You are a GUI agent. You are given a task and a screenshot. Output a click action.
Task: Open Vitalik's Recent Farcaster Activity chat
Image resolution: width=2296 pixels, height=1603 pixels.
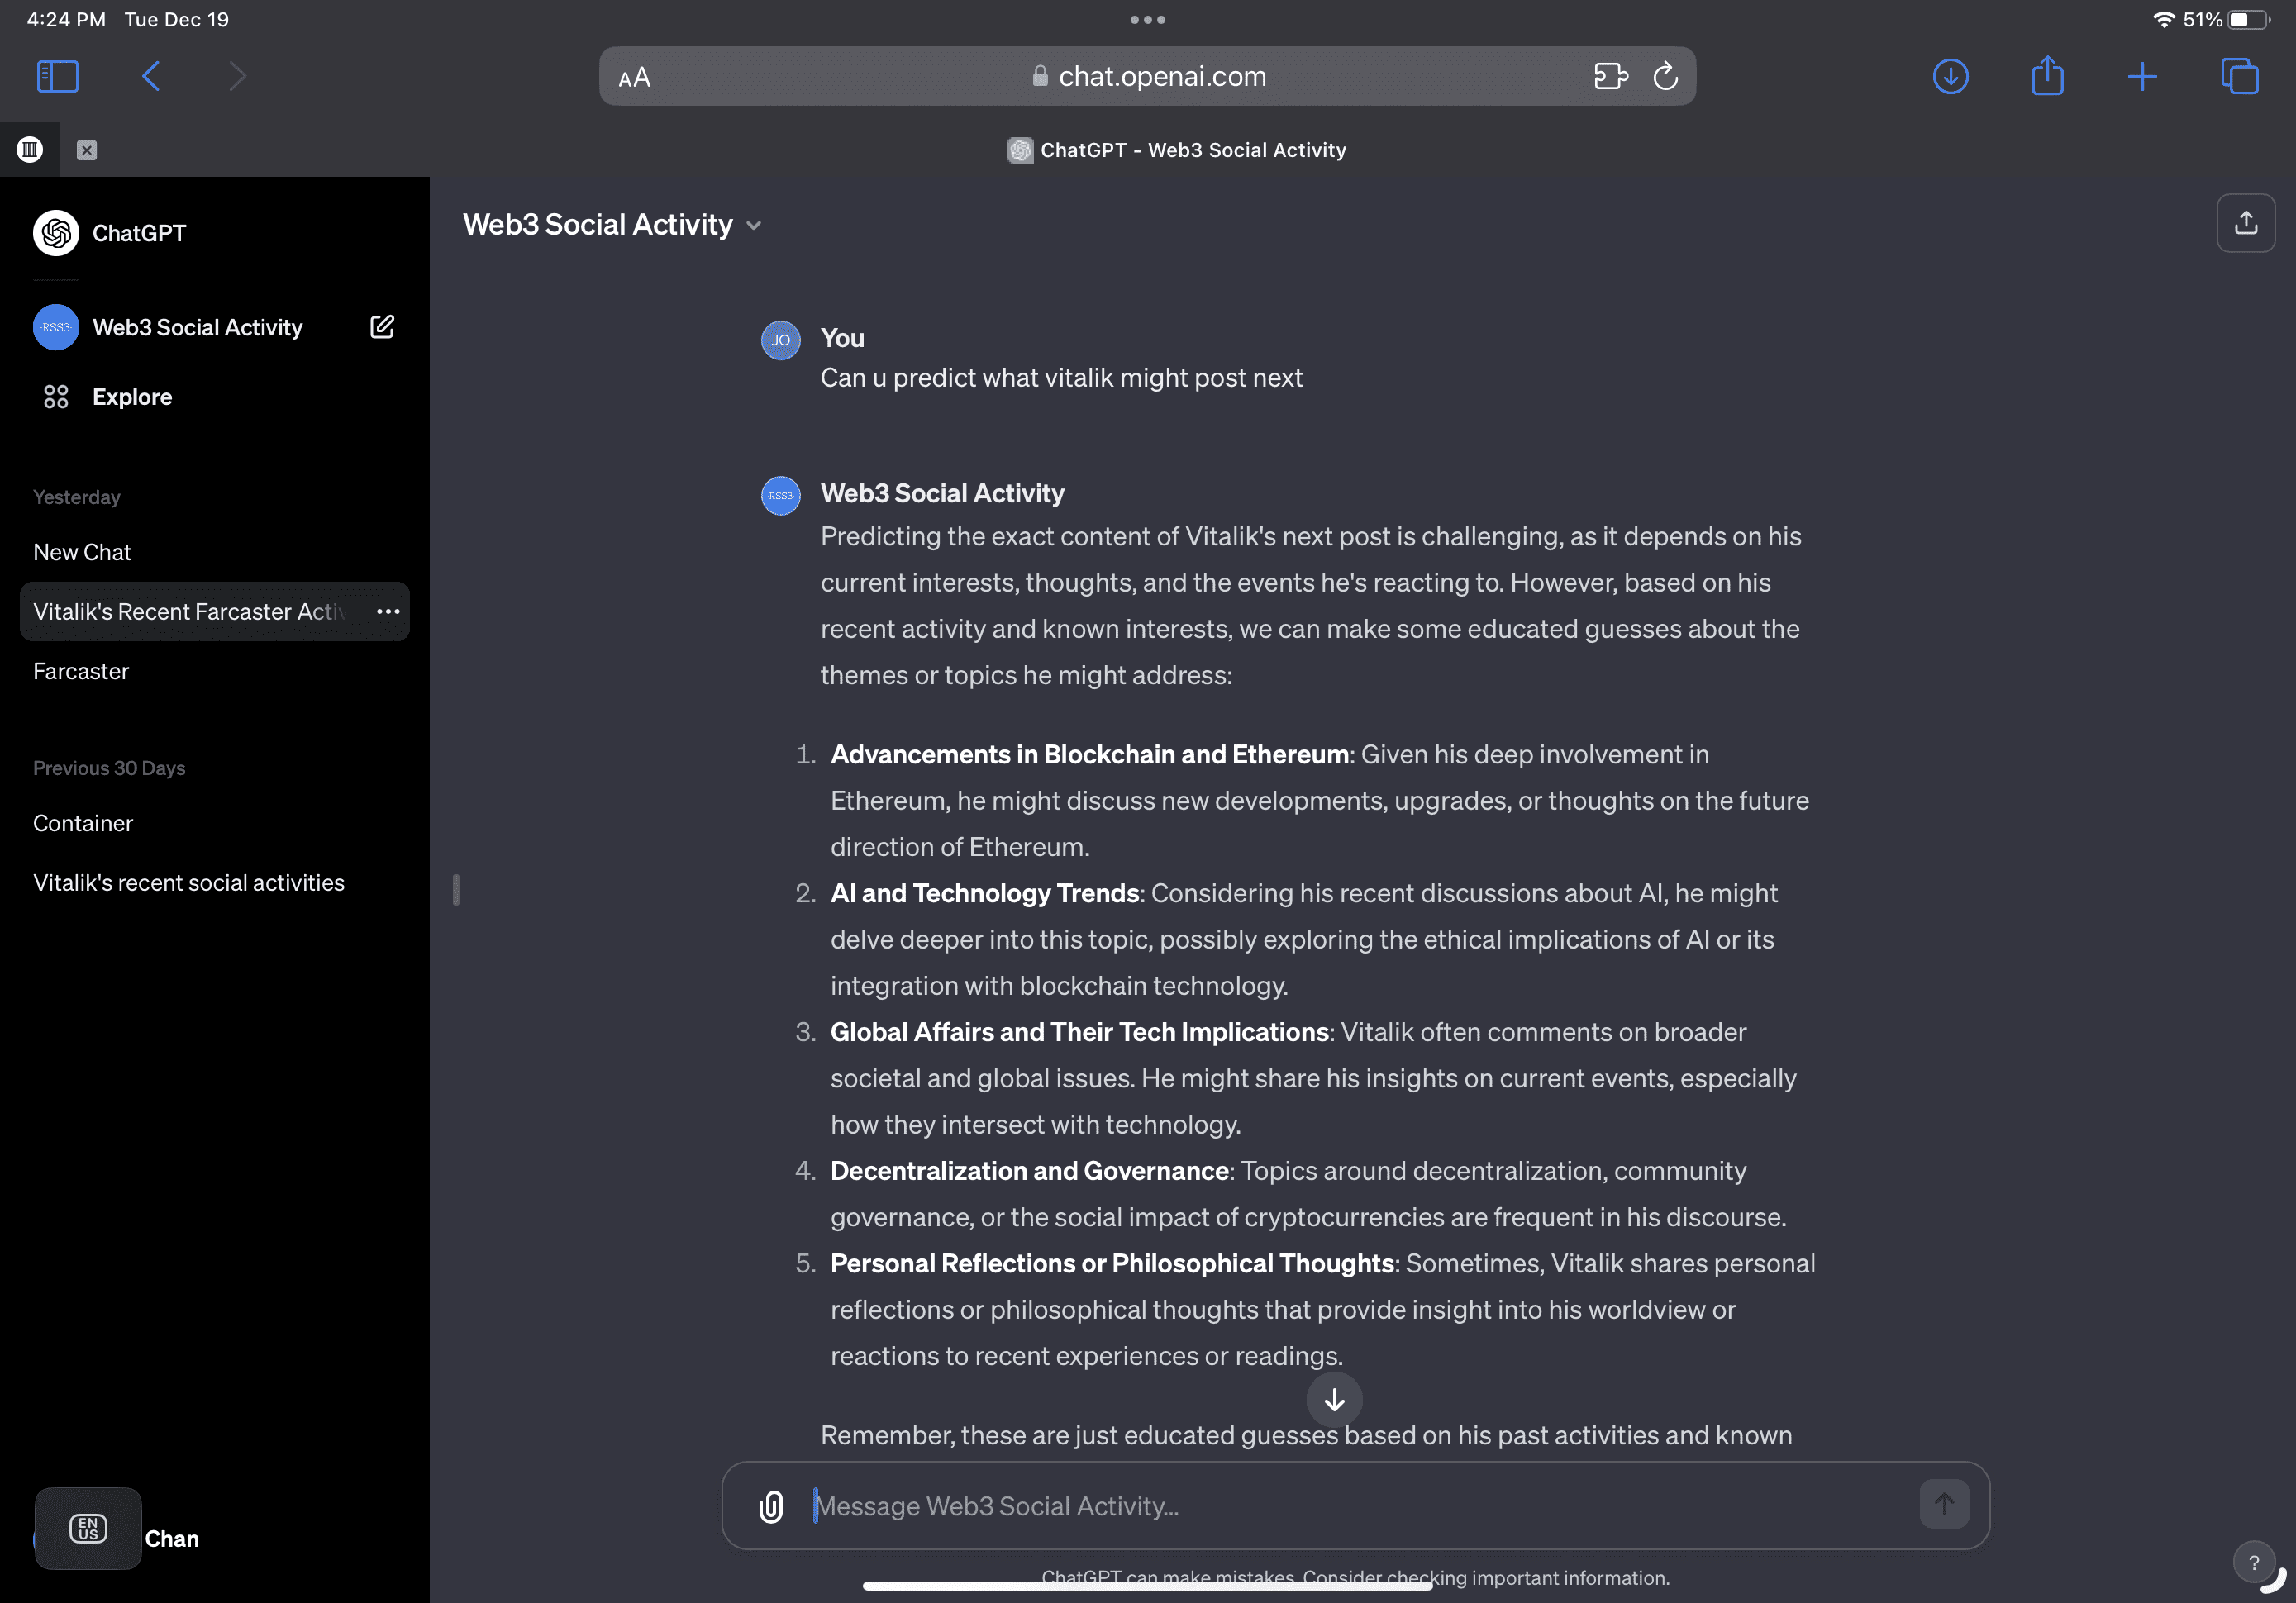pos(190,611)
